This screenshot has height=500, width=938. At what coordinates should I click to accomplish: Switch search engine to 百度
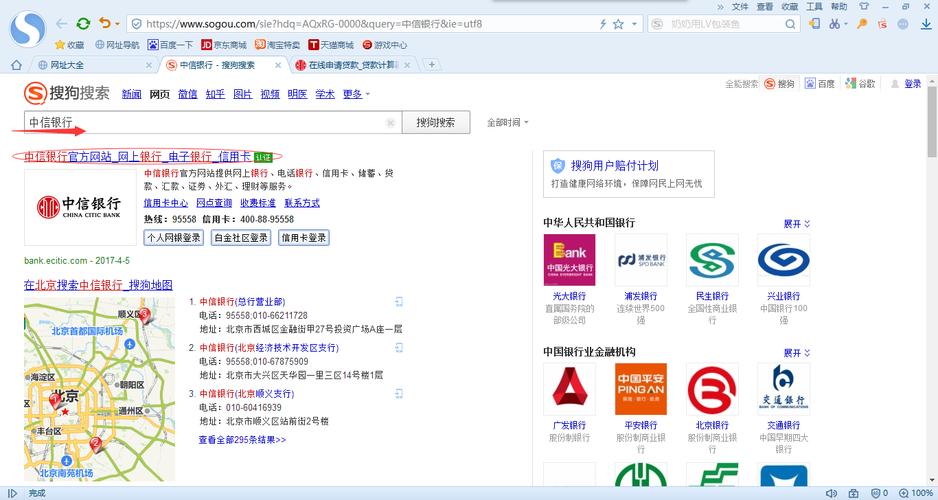[x=820, y=84]
